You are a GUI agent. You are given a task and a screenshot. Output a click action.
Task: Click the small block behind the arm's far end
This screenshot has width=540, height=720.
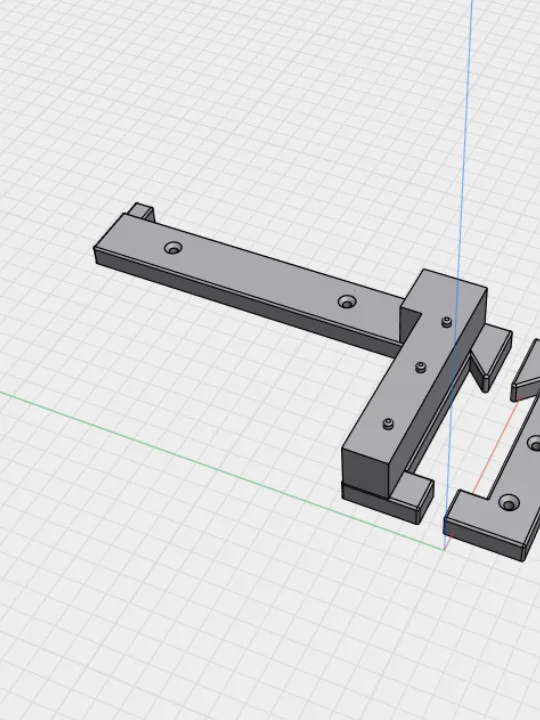(141, 212)
